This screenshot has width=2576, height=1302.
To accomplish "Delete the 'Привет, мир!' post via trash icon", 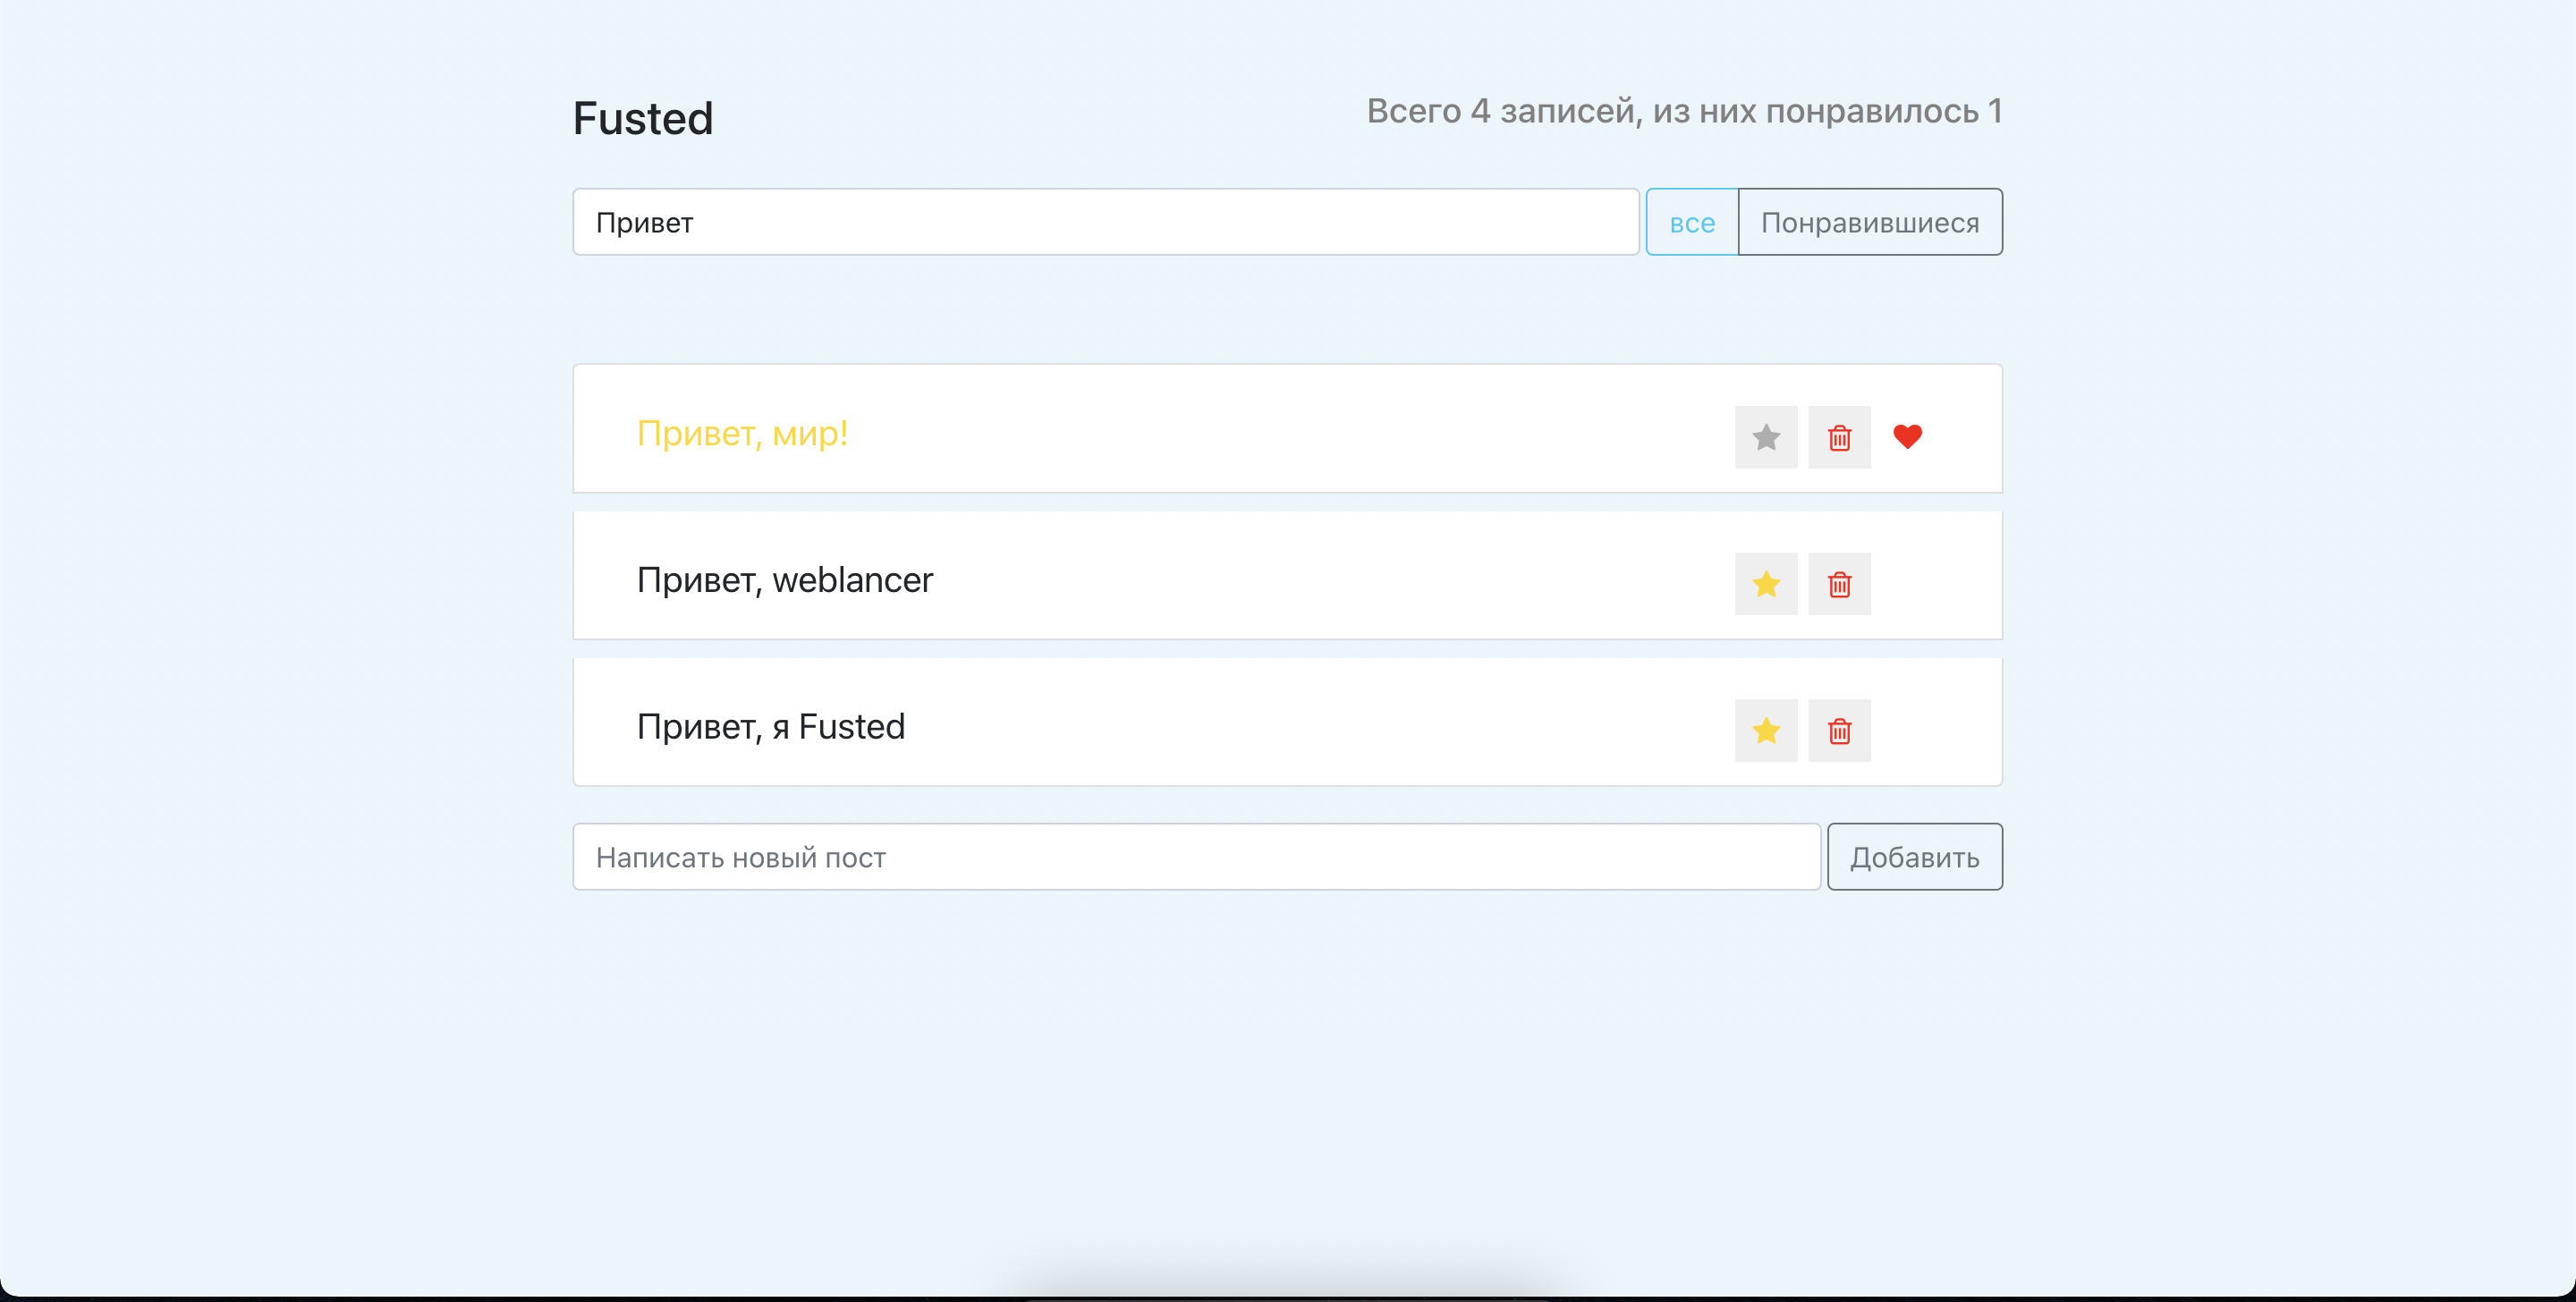I will coord(1839,437).
